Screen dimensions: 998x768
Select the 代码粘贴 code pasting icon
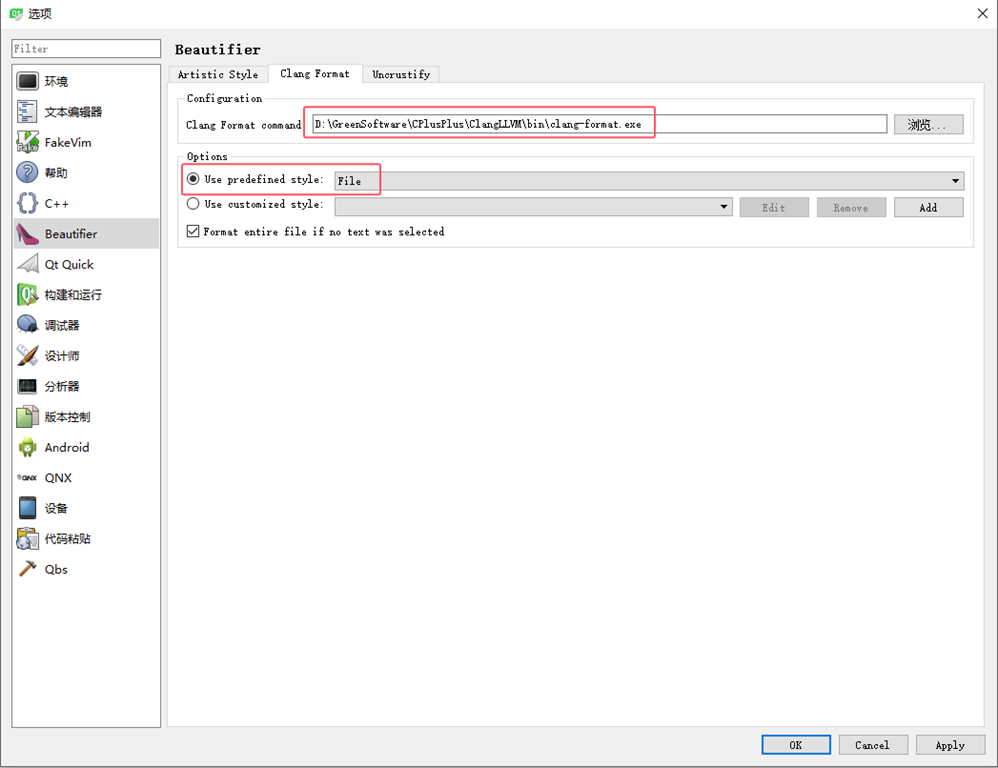(27, 539)
